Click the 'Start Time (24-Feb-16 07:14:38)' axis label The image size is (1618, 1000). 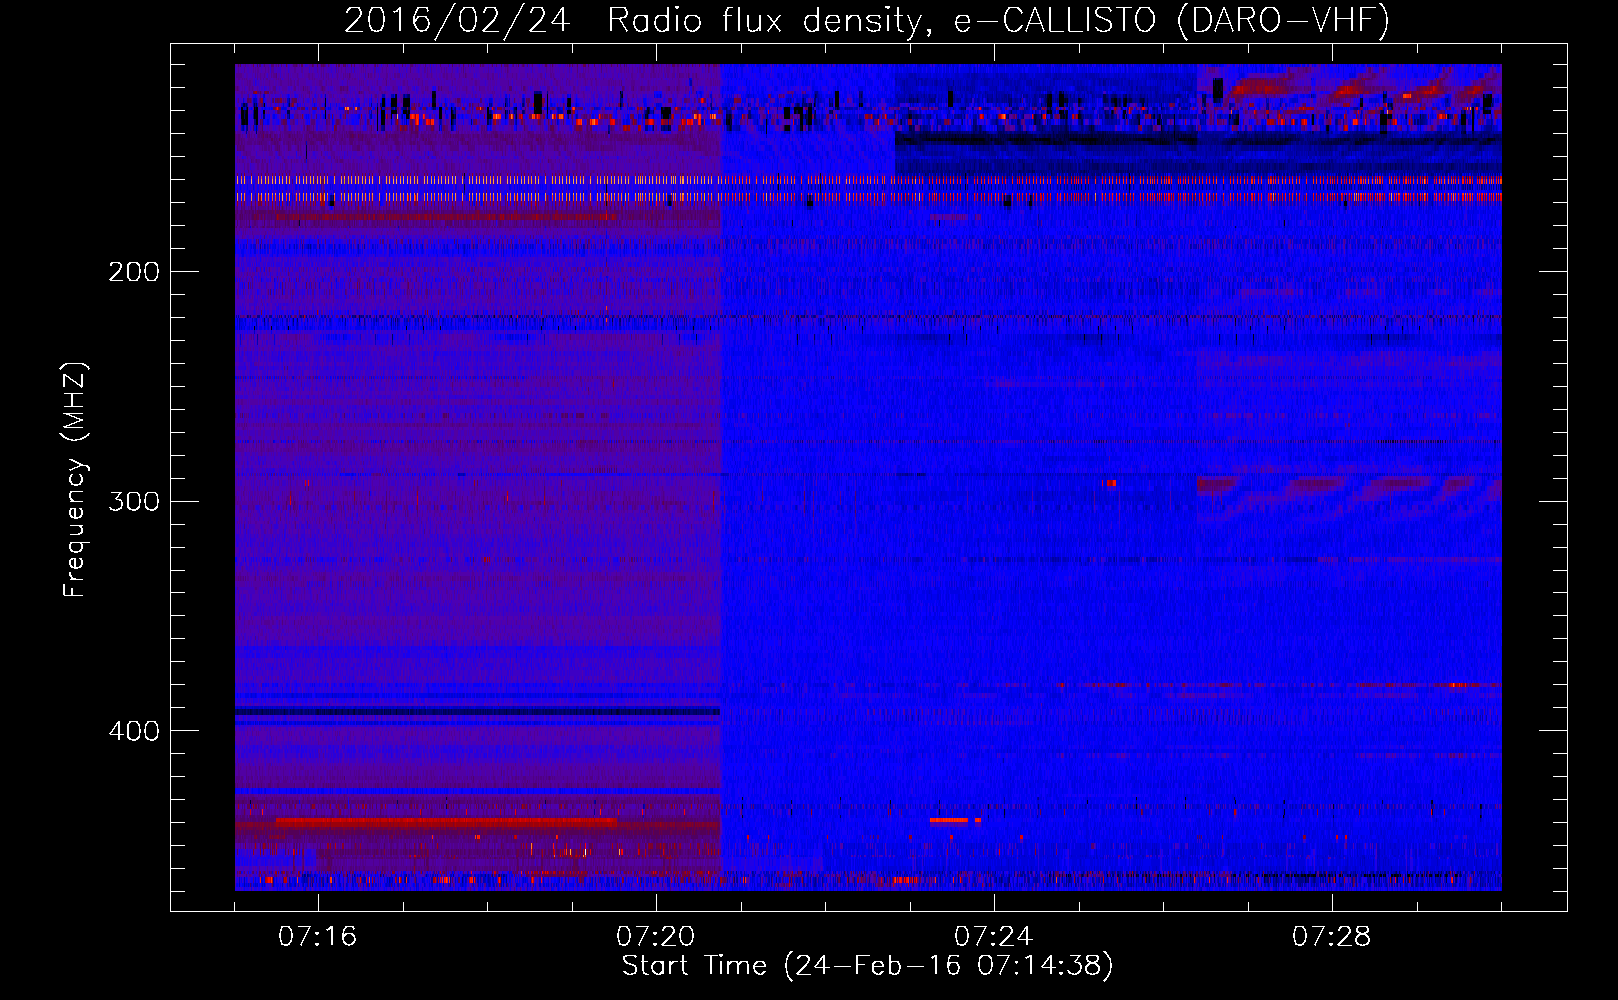point(868,966)
